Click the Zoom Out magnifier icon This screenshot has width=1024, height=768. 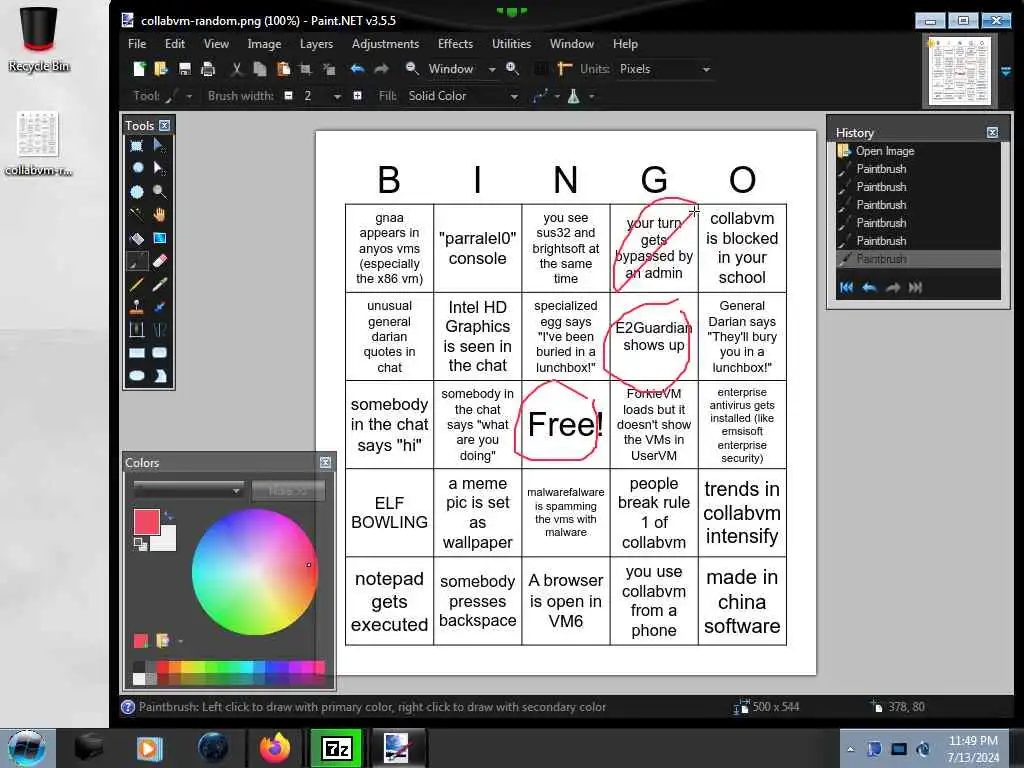[411, 69]
